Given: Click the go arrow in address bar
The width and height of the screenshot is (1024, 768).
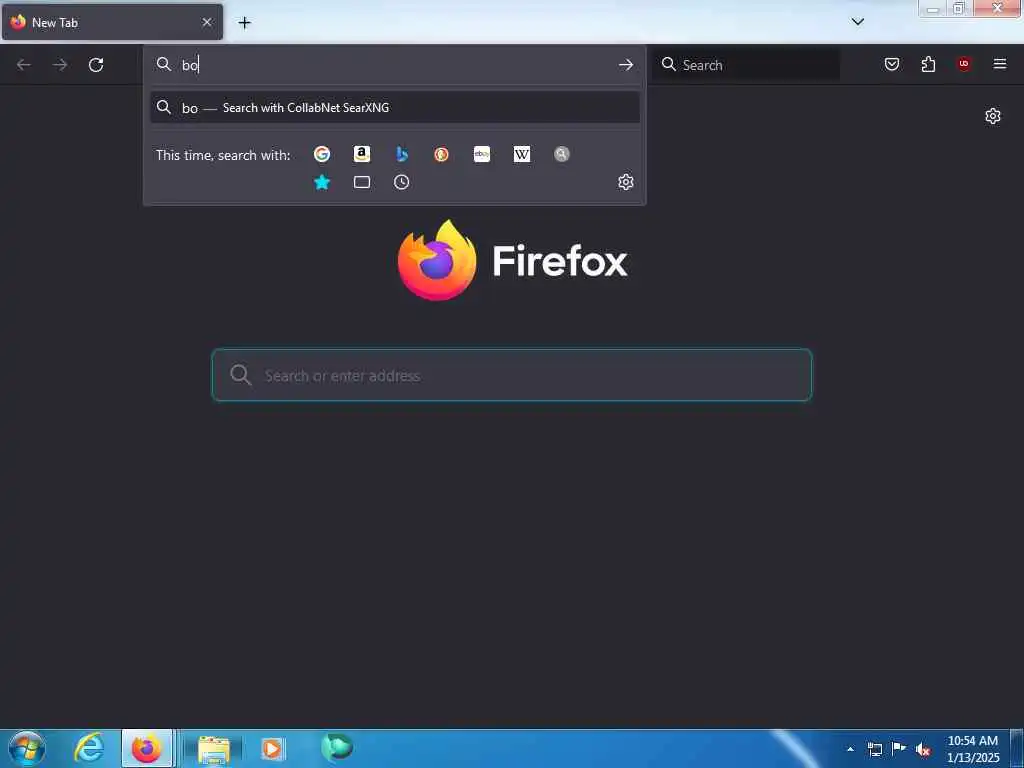Looking at the screenshot, I should 626,65.
